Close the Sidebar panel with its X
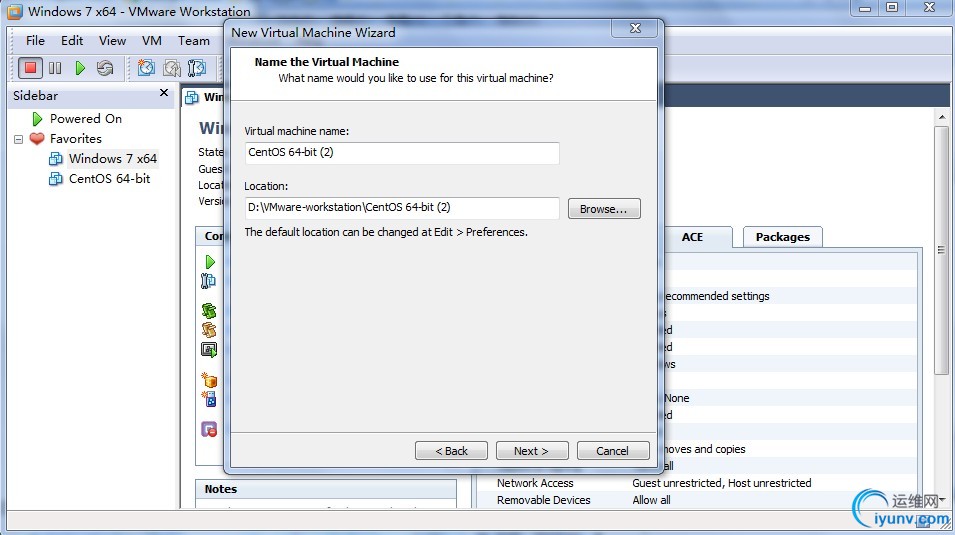The height and width of the screenshot is (535, 955). [x=163, y=93]
